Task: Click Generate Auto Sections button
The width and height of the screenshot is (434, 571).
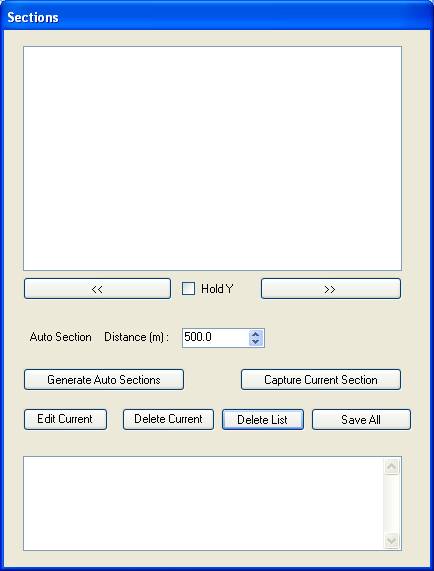Action: pos(104,379)
